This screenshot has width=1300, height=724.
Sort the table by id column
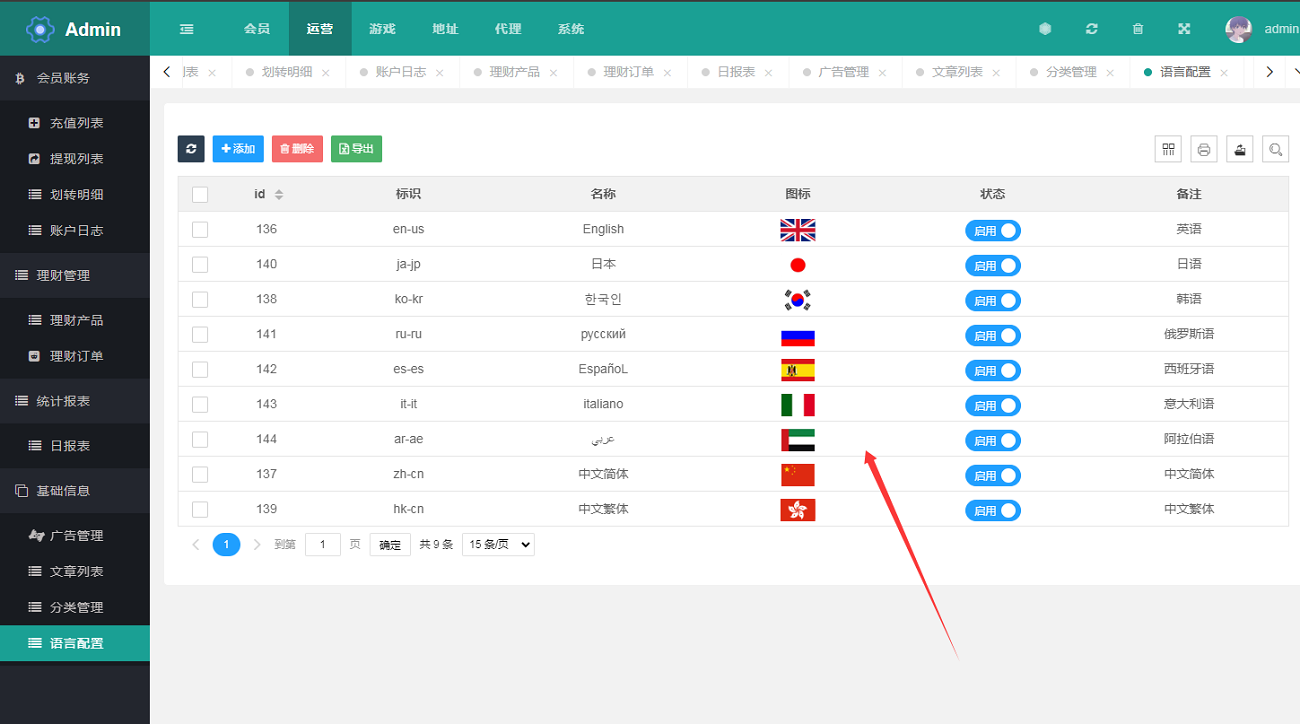(279, 194)
